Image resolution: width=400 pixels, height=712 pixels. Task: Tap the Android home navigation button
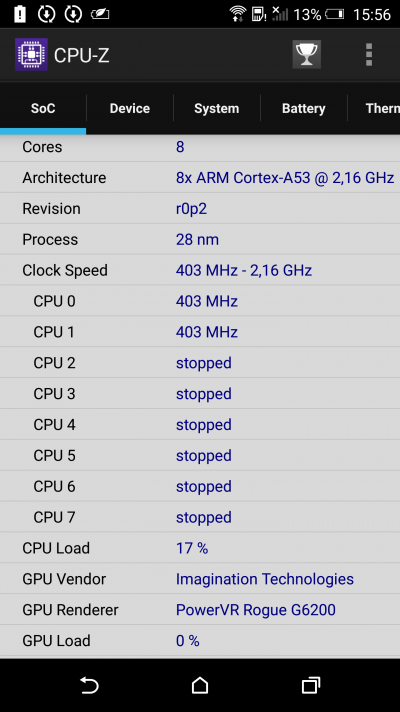(200, 685)
